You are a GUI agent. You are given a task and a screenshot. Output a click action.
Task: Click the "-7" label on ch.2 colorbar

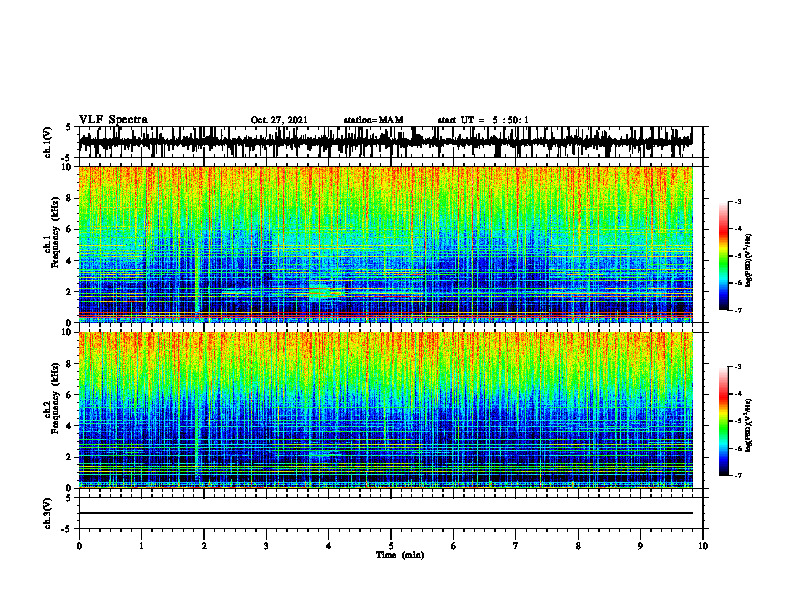pyautogui.click(x=737, y=476)
